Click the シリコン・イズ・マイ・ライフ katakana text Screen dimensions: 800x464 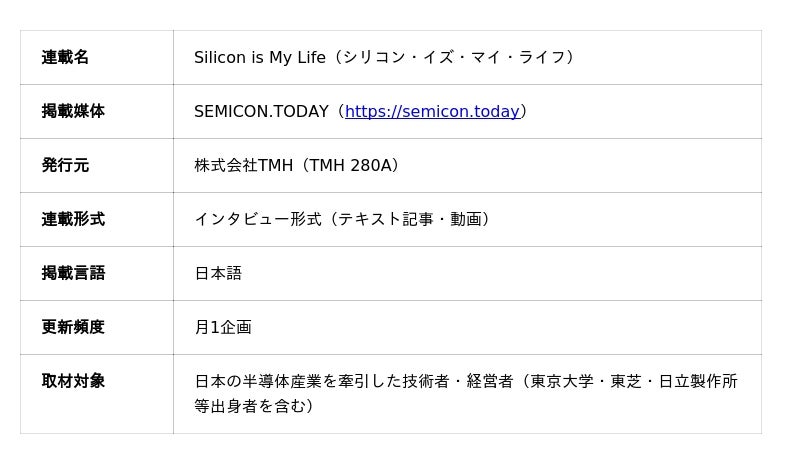pos(456,58)
